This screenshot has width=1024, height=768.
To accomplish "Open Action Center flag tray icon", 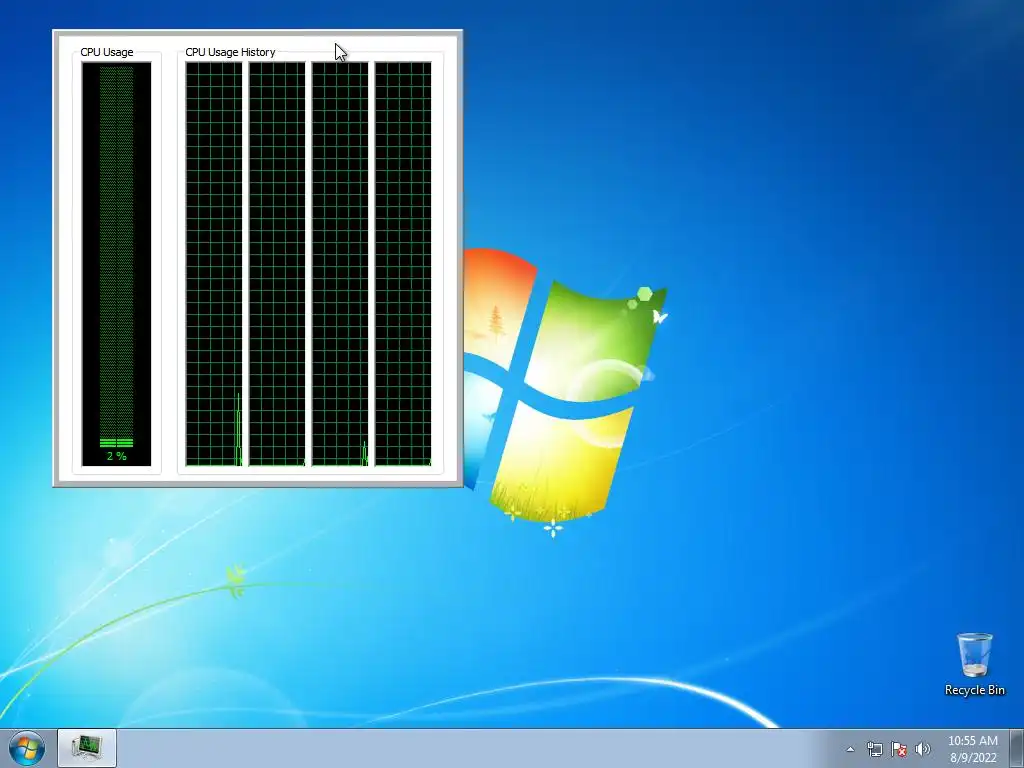I will pos(899,749).
